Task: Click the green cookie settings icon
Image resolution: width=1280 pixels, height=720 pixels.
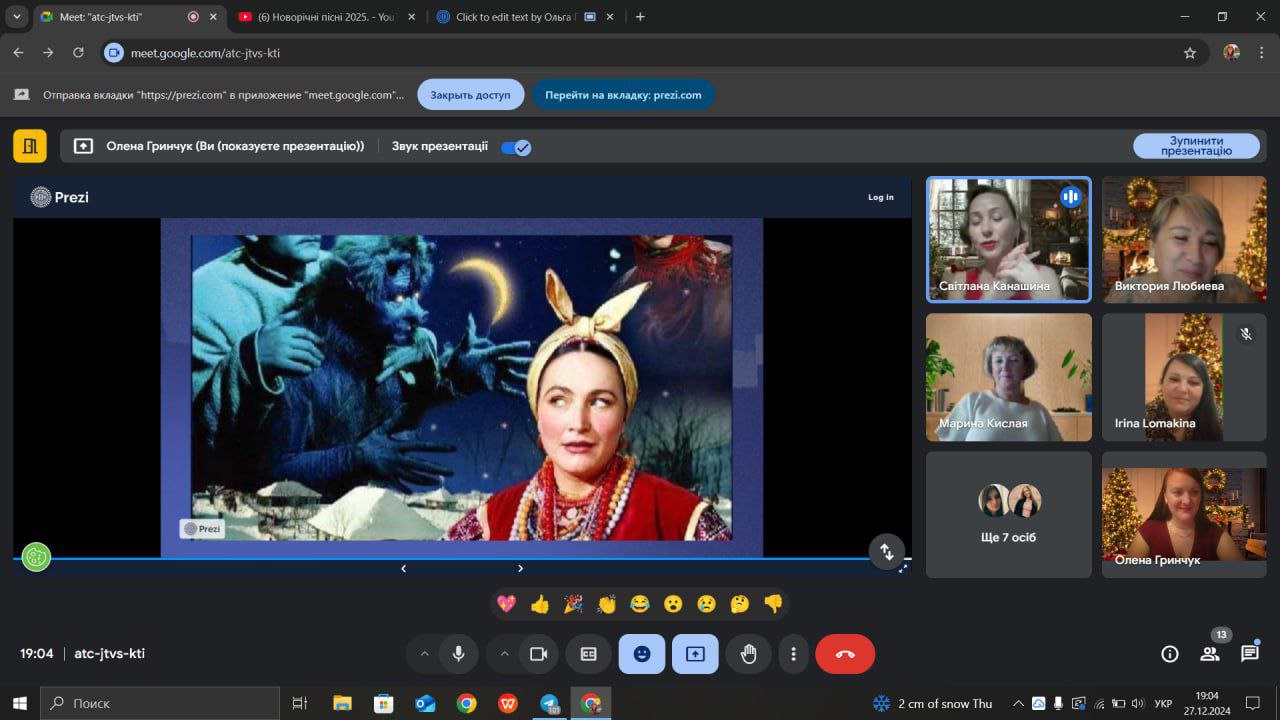Action: pos(36,557)
